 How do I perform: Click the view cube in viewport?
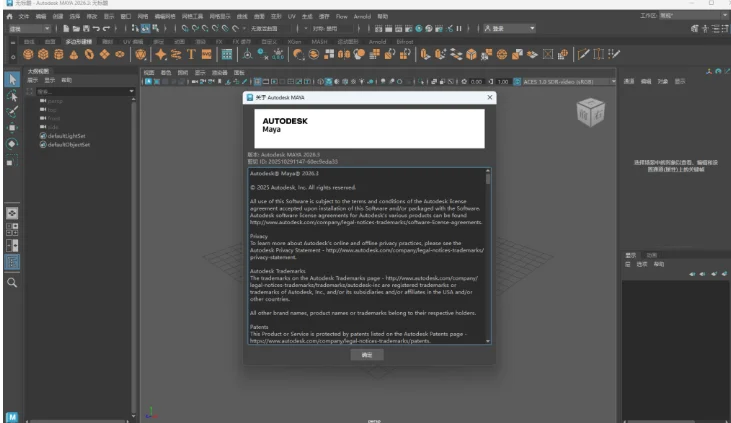point(591,112)
